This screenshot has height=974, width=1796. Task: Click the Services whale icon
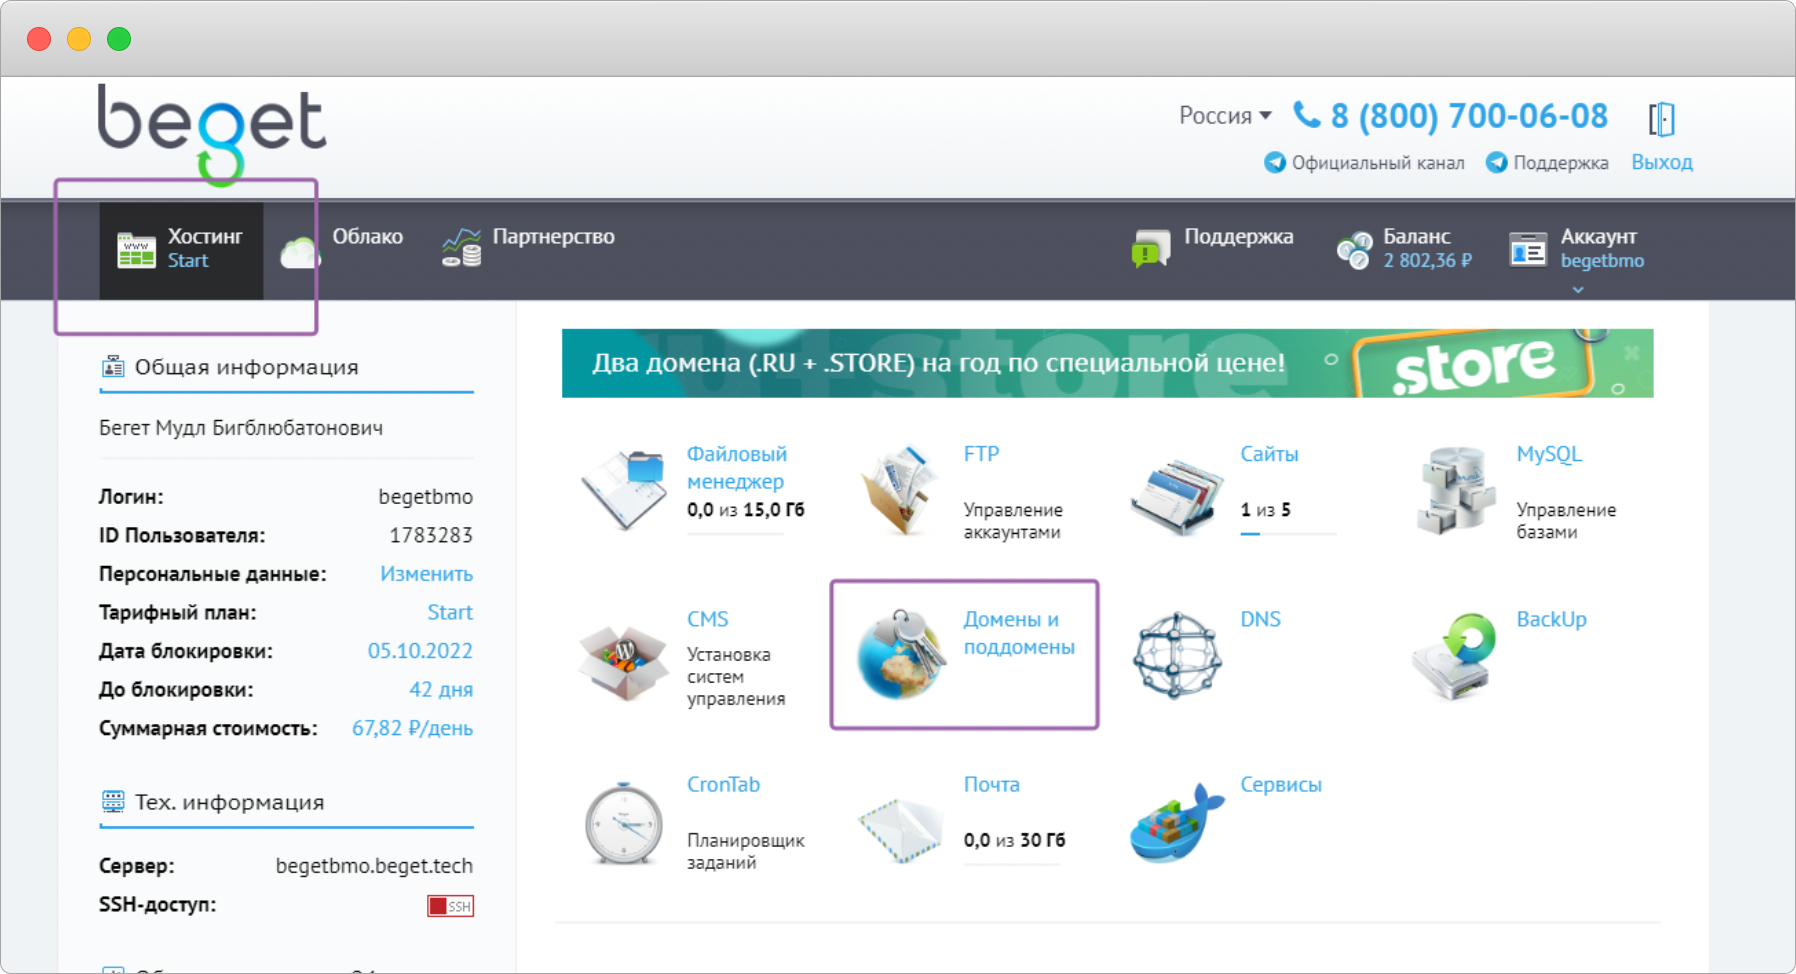1177,823
